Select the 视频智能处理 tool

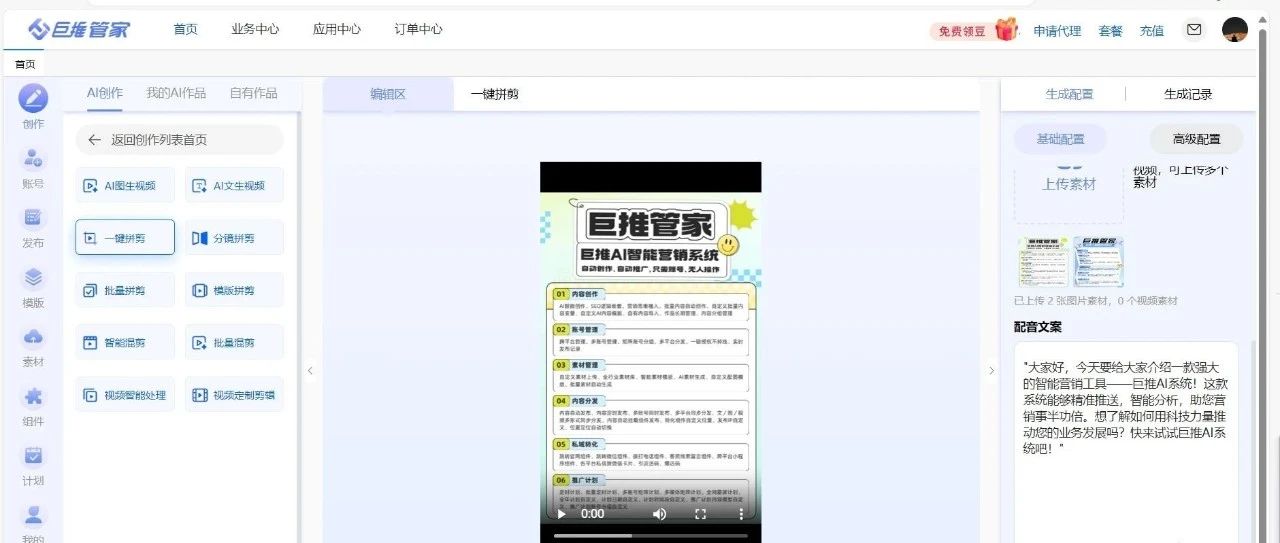point(125,395)
